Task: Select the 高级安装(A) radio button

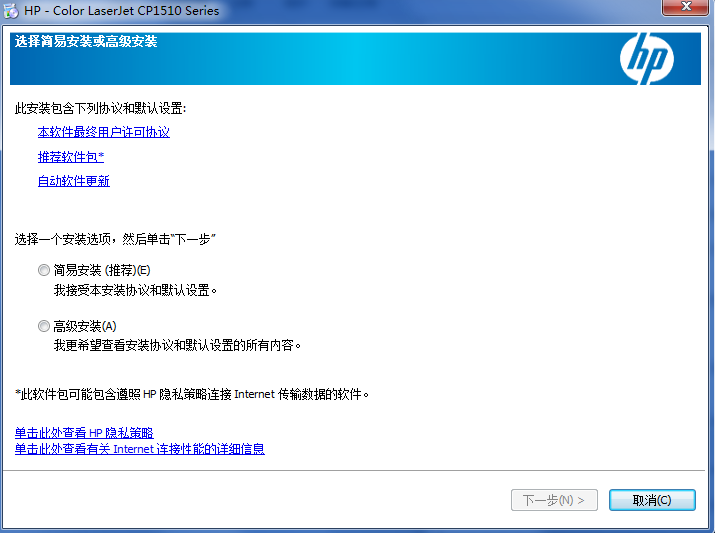Action: (x=44, y=326)
